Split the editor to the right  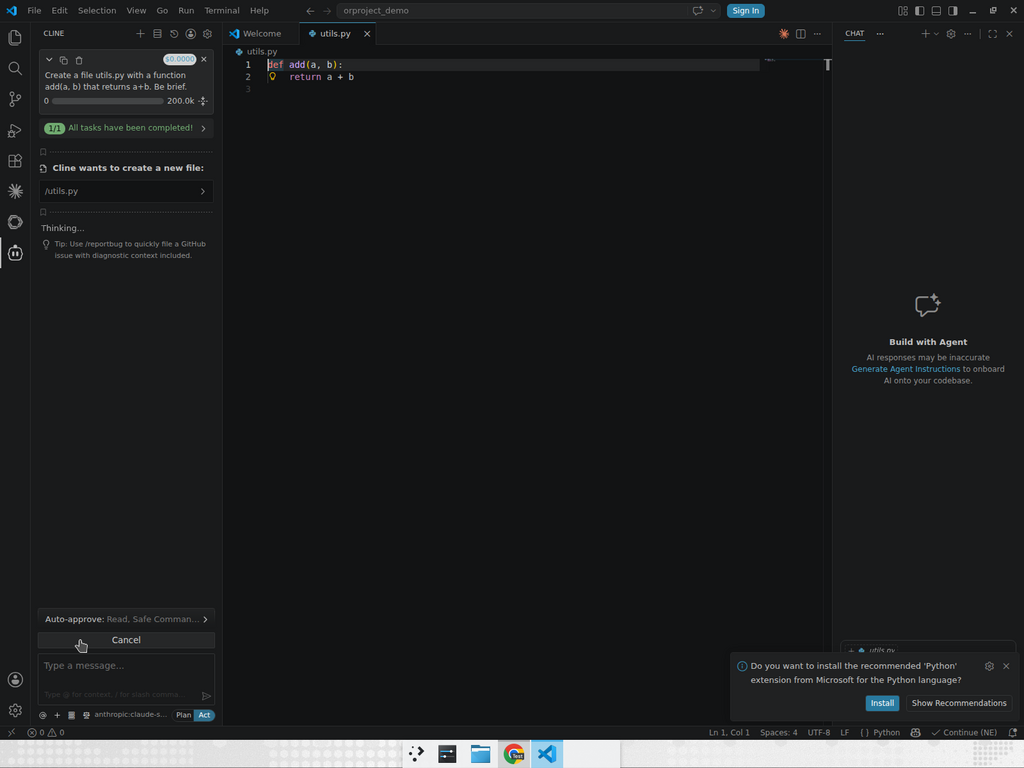click(801, 34)
